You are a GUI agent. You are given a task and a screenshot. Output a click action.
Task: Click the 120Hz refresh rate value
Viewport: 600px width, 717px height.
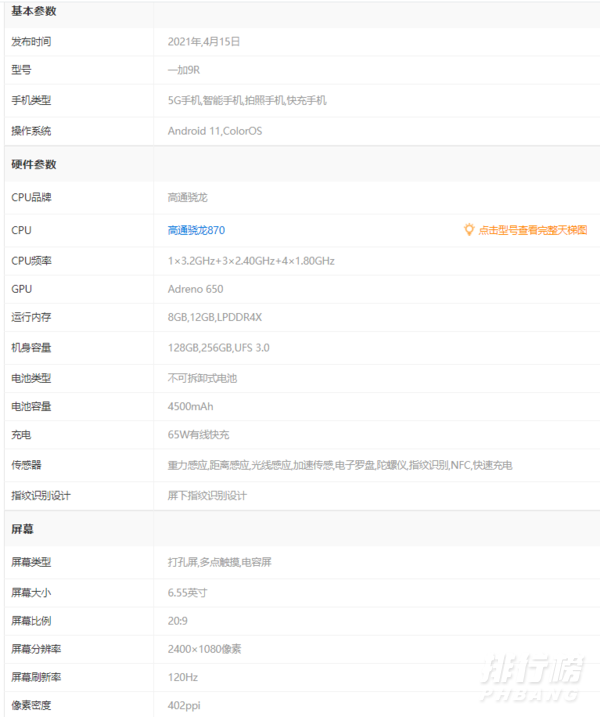182,677
